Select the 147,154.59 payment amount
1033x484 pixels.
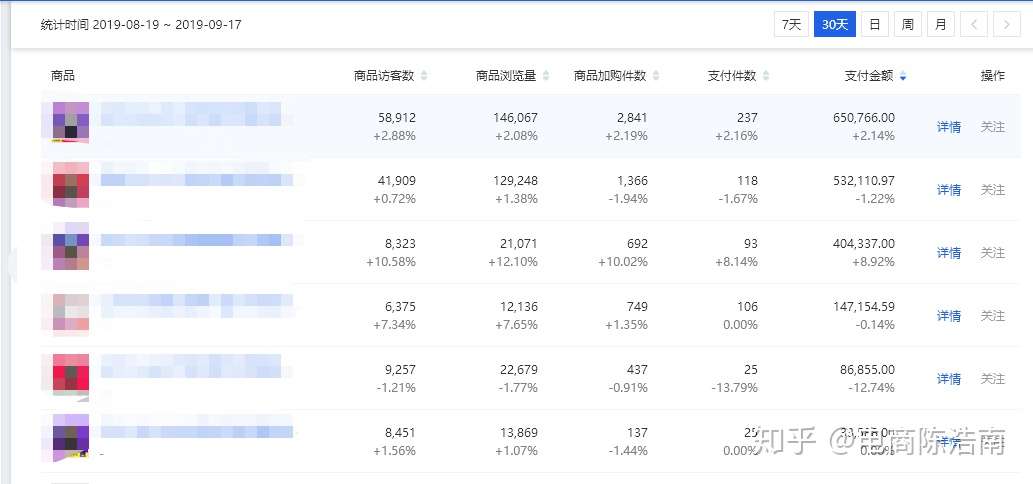[x=864, y=307]
